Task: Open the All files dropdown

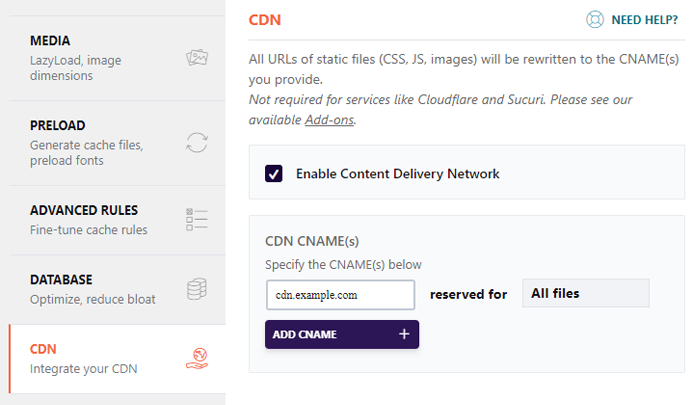Action: pos(586,293)
